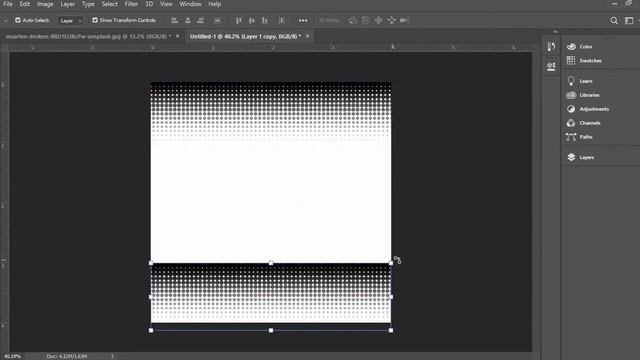Open the Properties panel icon
Screen dimensions: 640x360
coord(551,66)
